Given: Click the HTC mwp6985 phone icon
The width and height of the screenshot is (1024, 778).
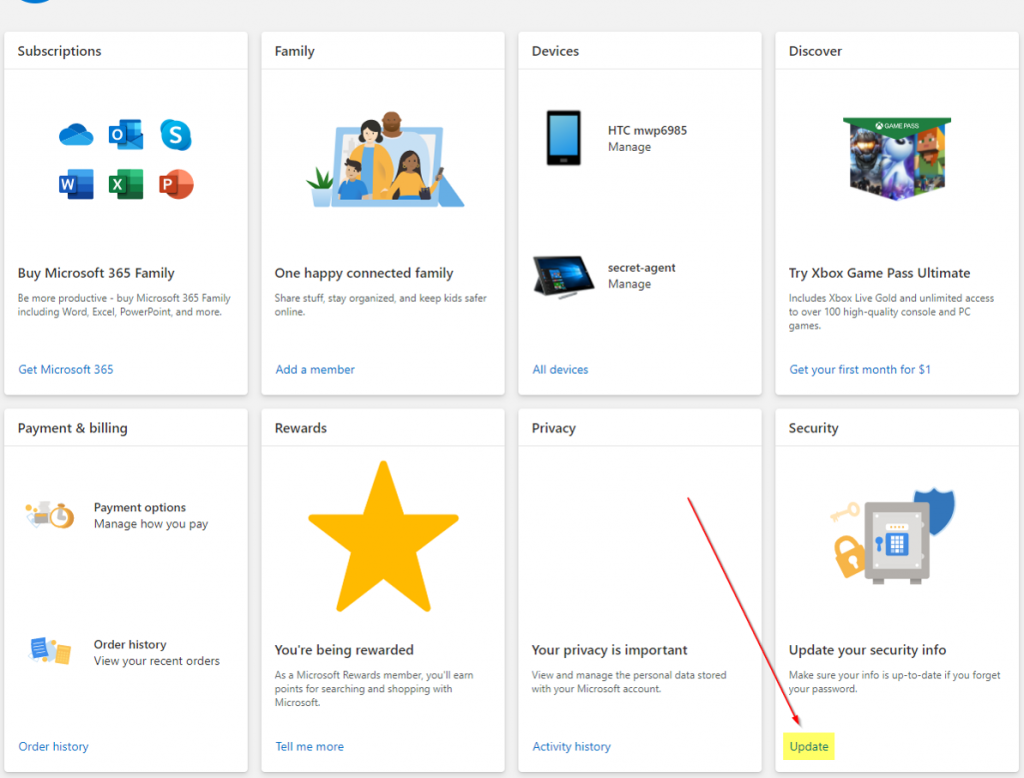Looking at the screenshot, I should tap(564, 138).
